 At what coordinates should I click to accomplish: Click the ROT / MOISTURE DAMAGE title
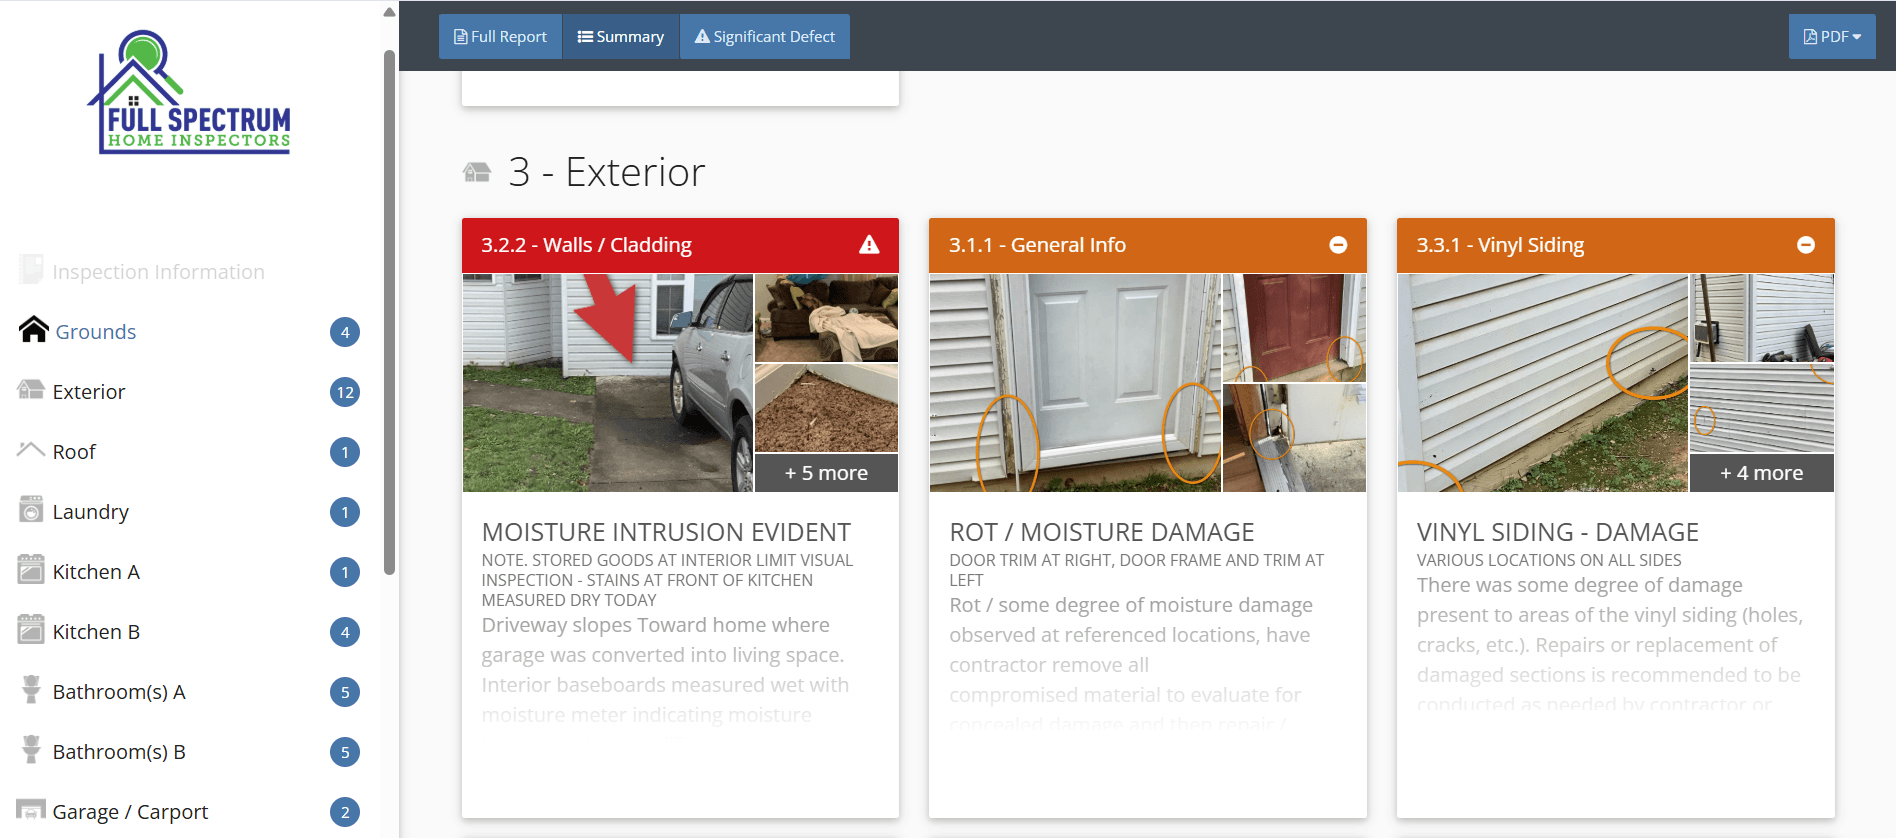(x=1101, y=532)
